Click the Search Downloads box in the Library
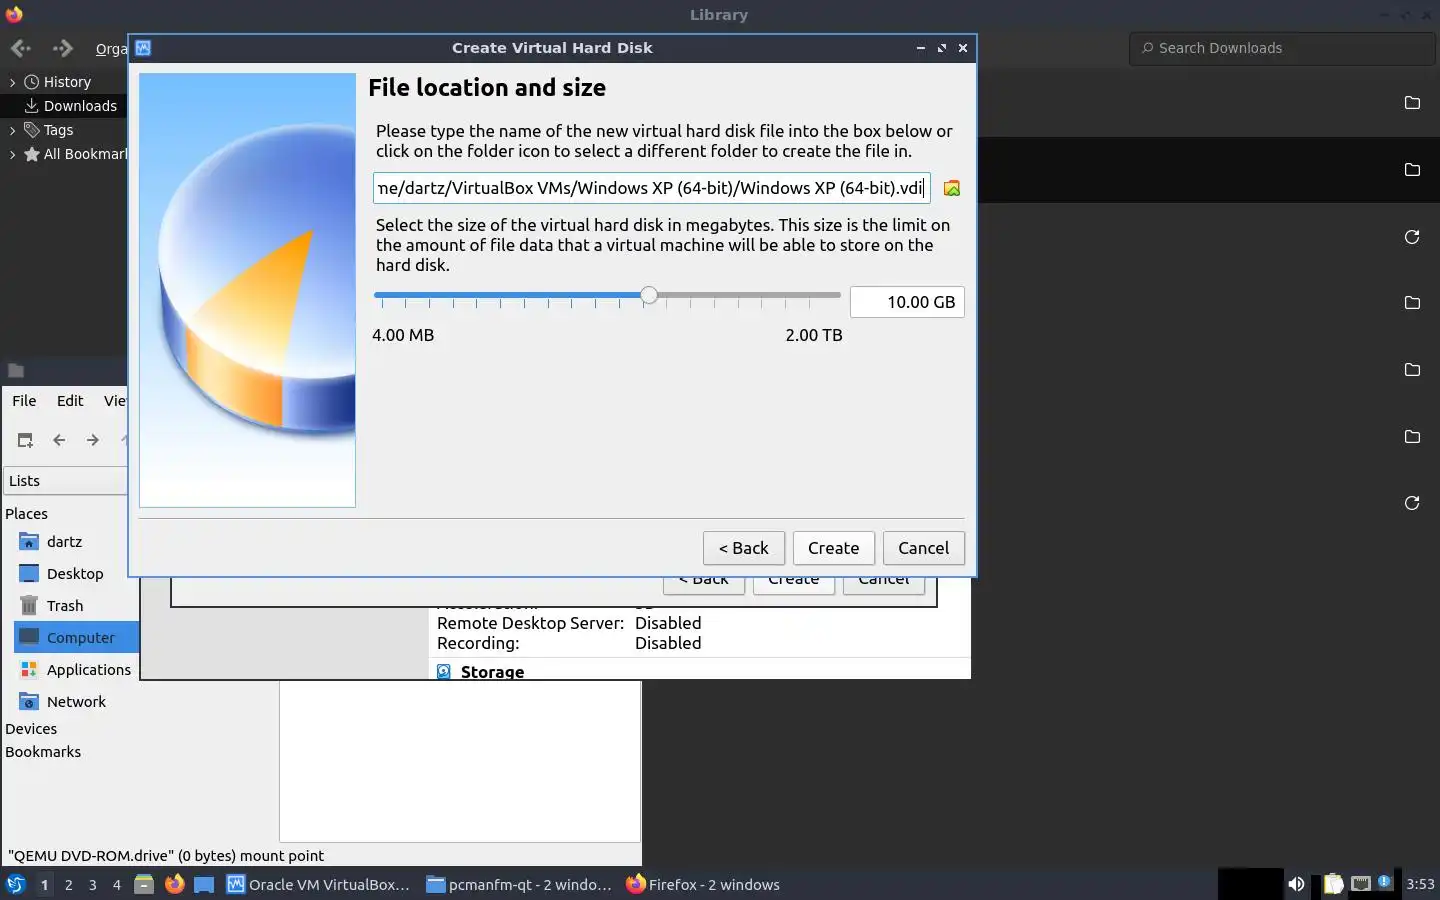Image resolution: width=1440 pixels, height=900 pixels. [1283, 48]
